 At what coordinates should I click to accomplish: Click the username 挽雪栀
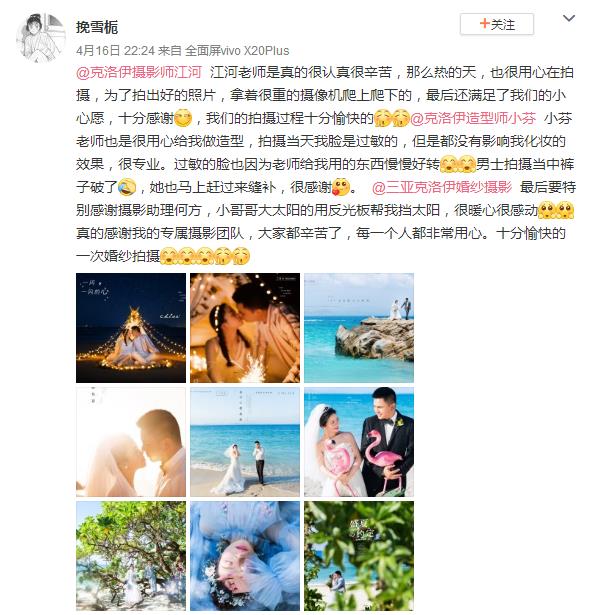click(97, 27)
